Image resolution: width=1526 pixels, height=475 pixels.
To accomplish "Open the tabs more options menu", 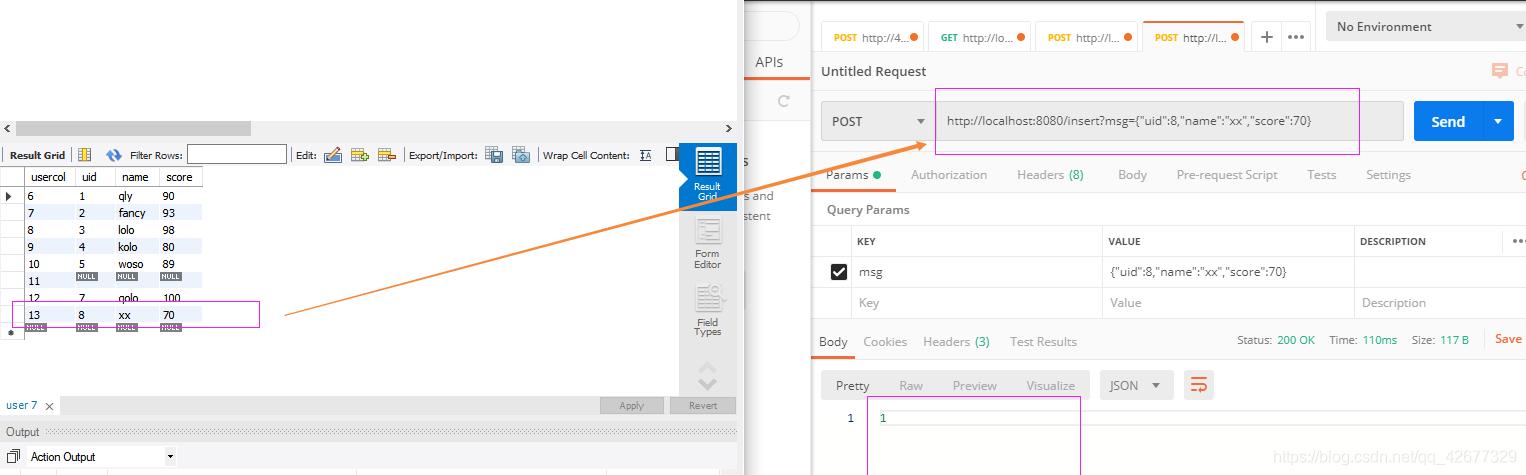I will point(1296,37).
